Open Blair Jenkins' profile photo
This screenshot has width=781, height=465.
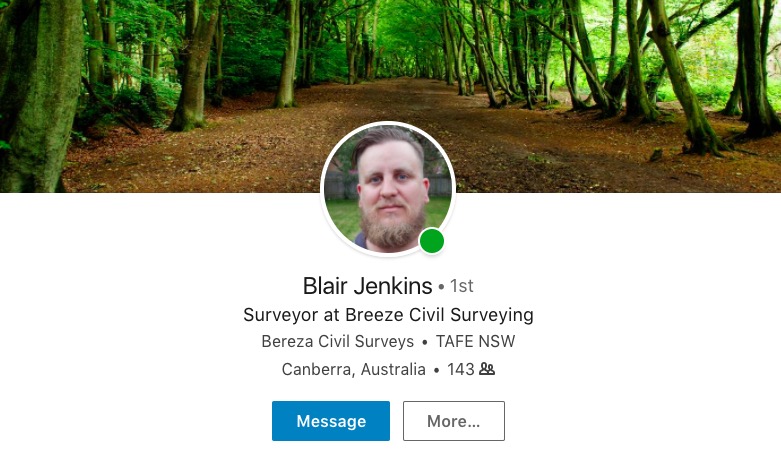(388, 189)
